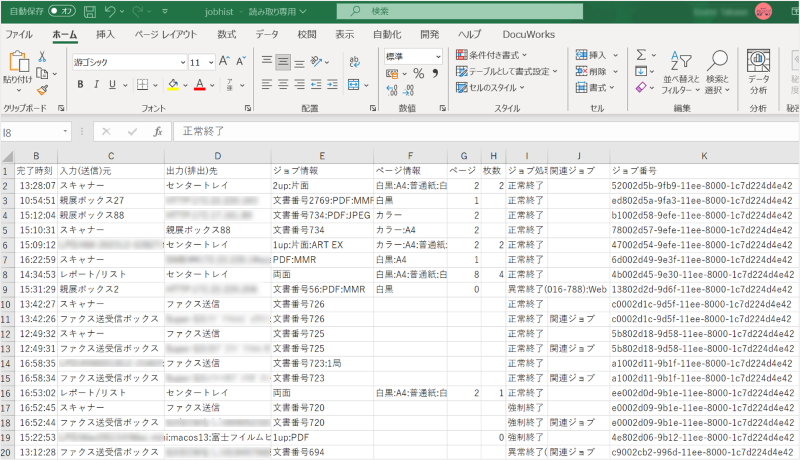This screenshot has height=460, width=800.
Task: Click the percent style icon
Action: coord(418,74)
